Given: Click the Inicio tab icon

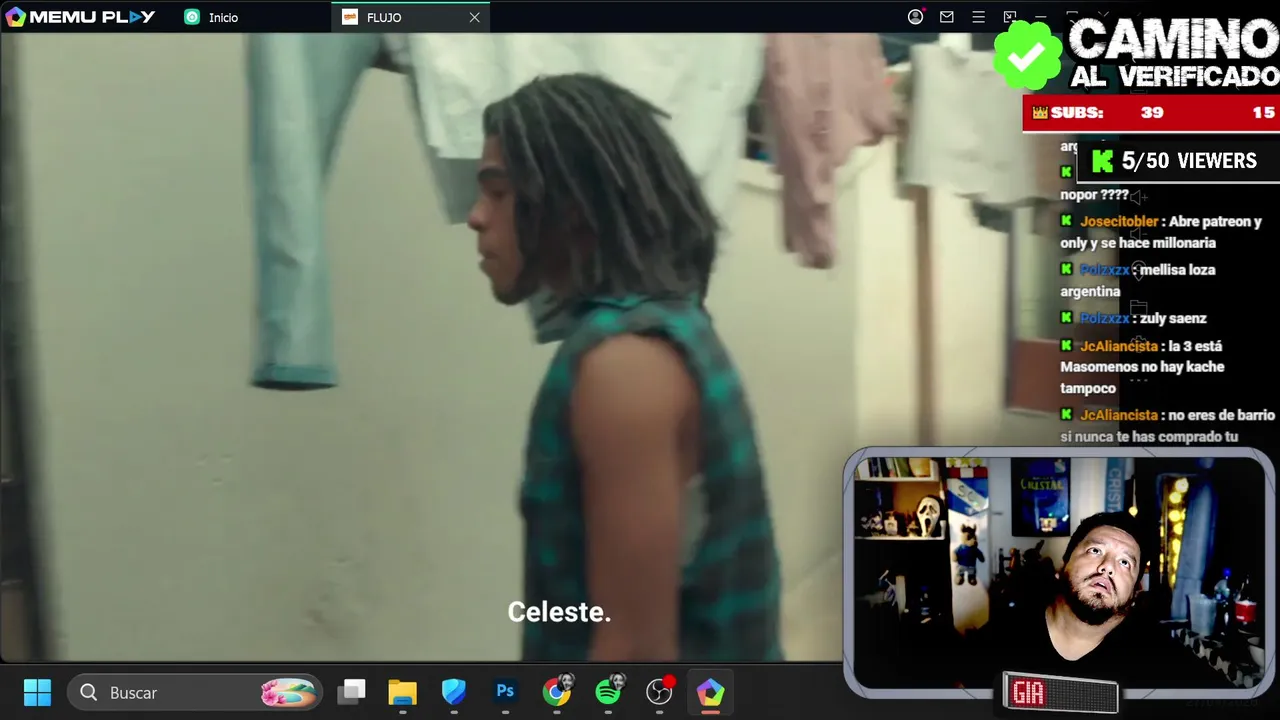Looking at the screenshot, I should click(192, 17).
